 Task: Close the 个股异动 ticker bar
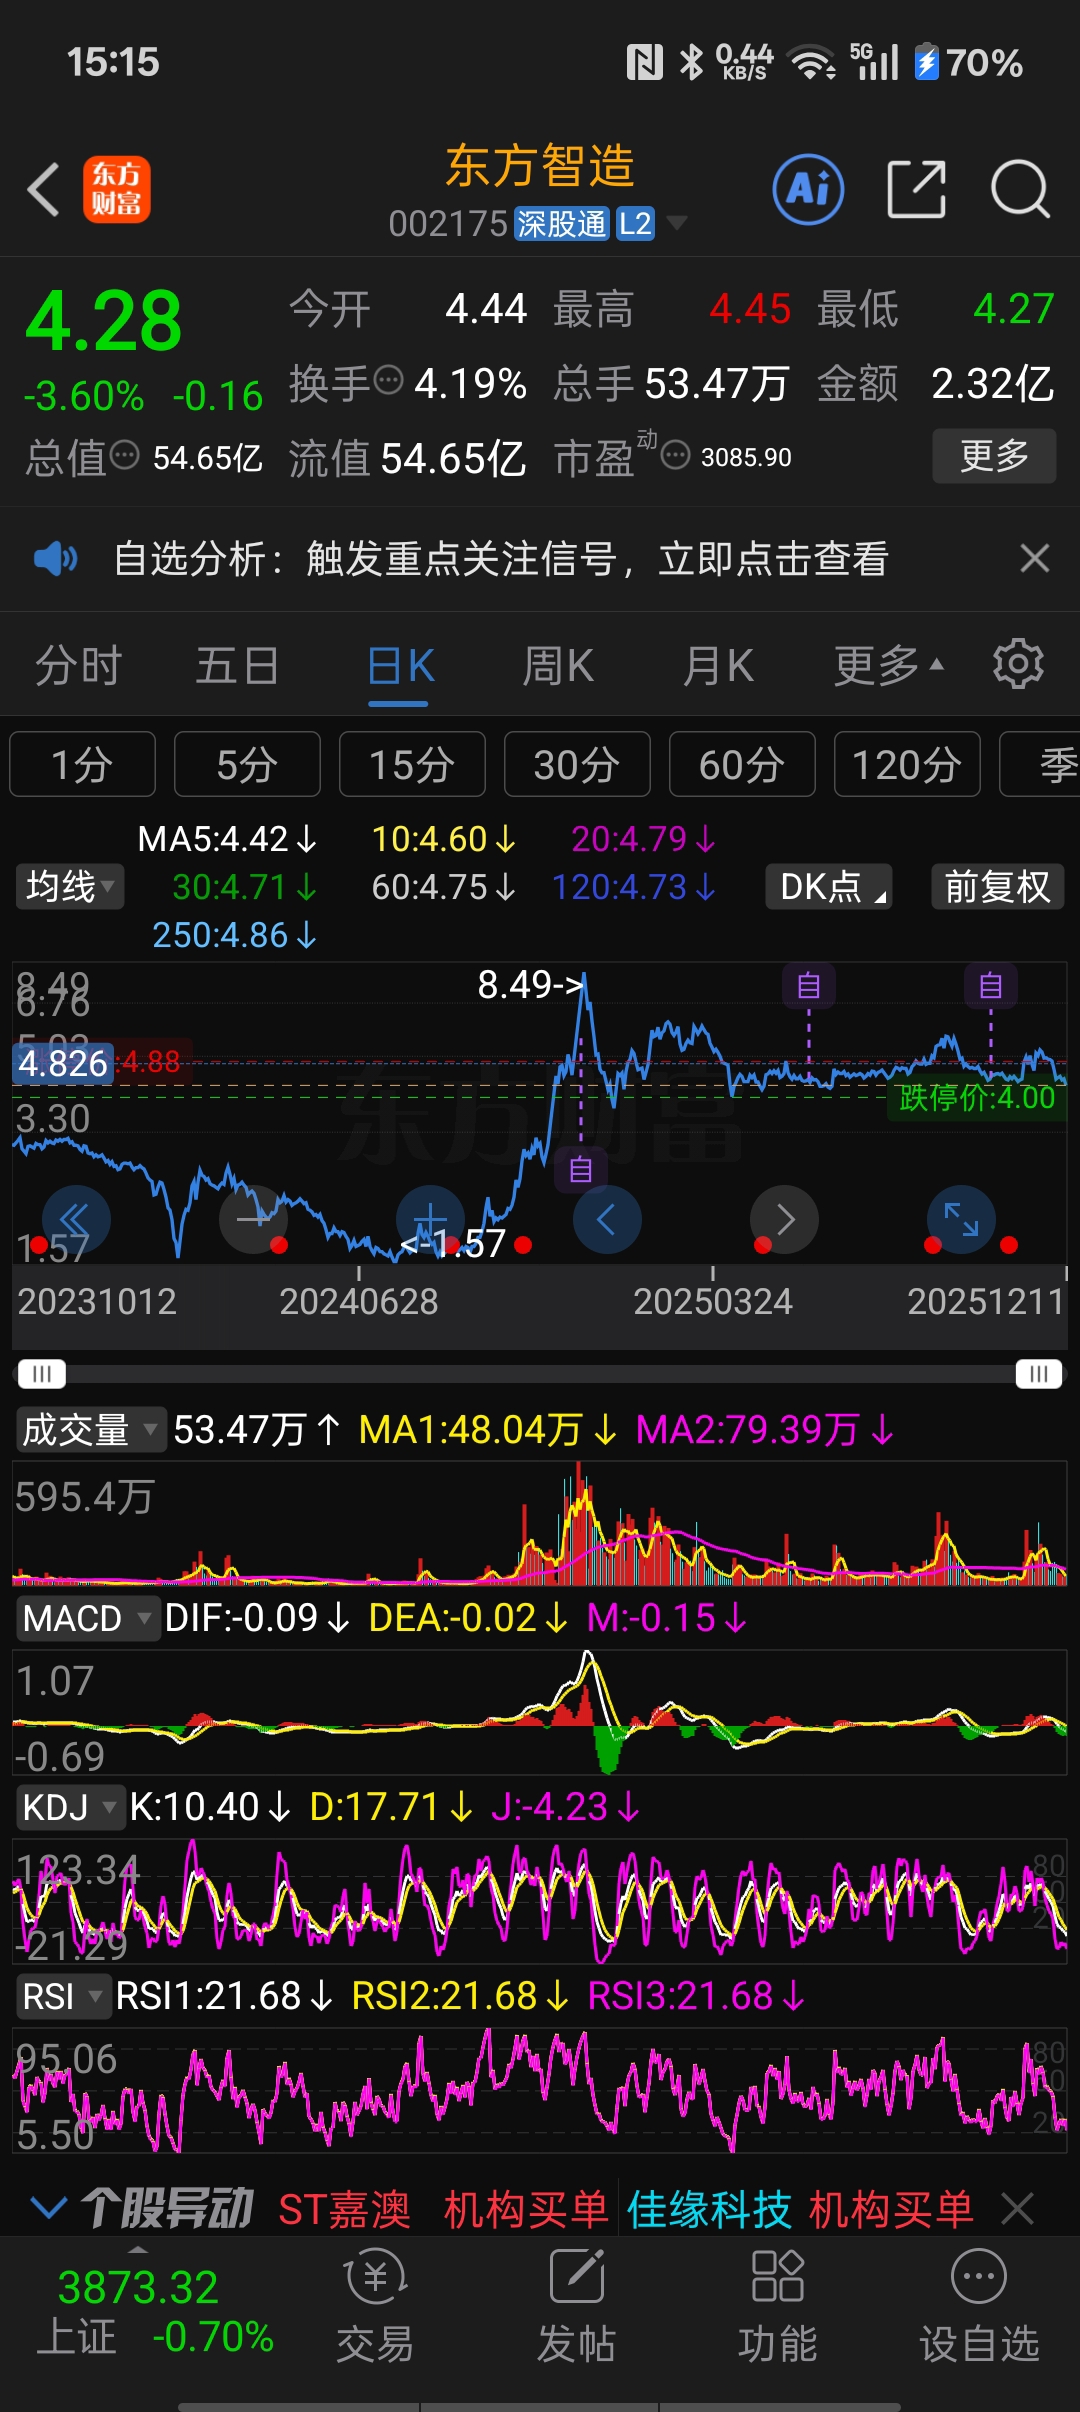[1018, 2209]
